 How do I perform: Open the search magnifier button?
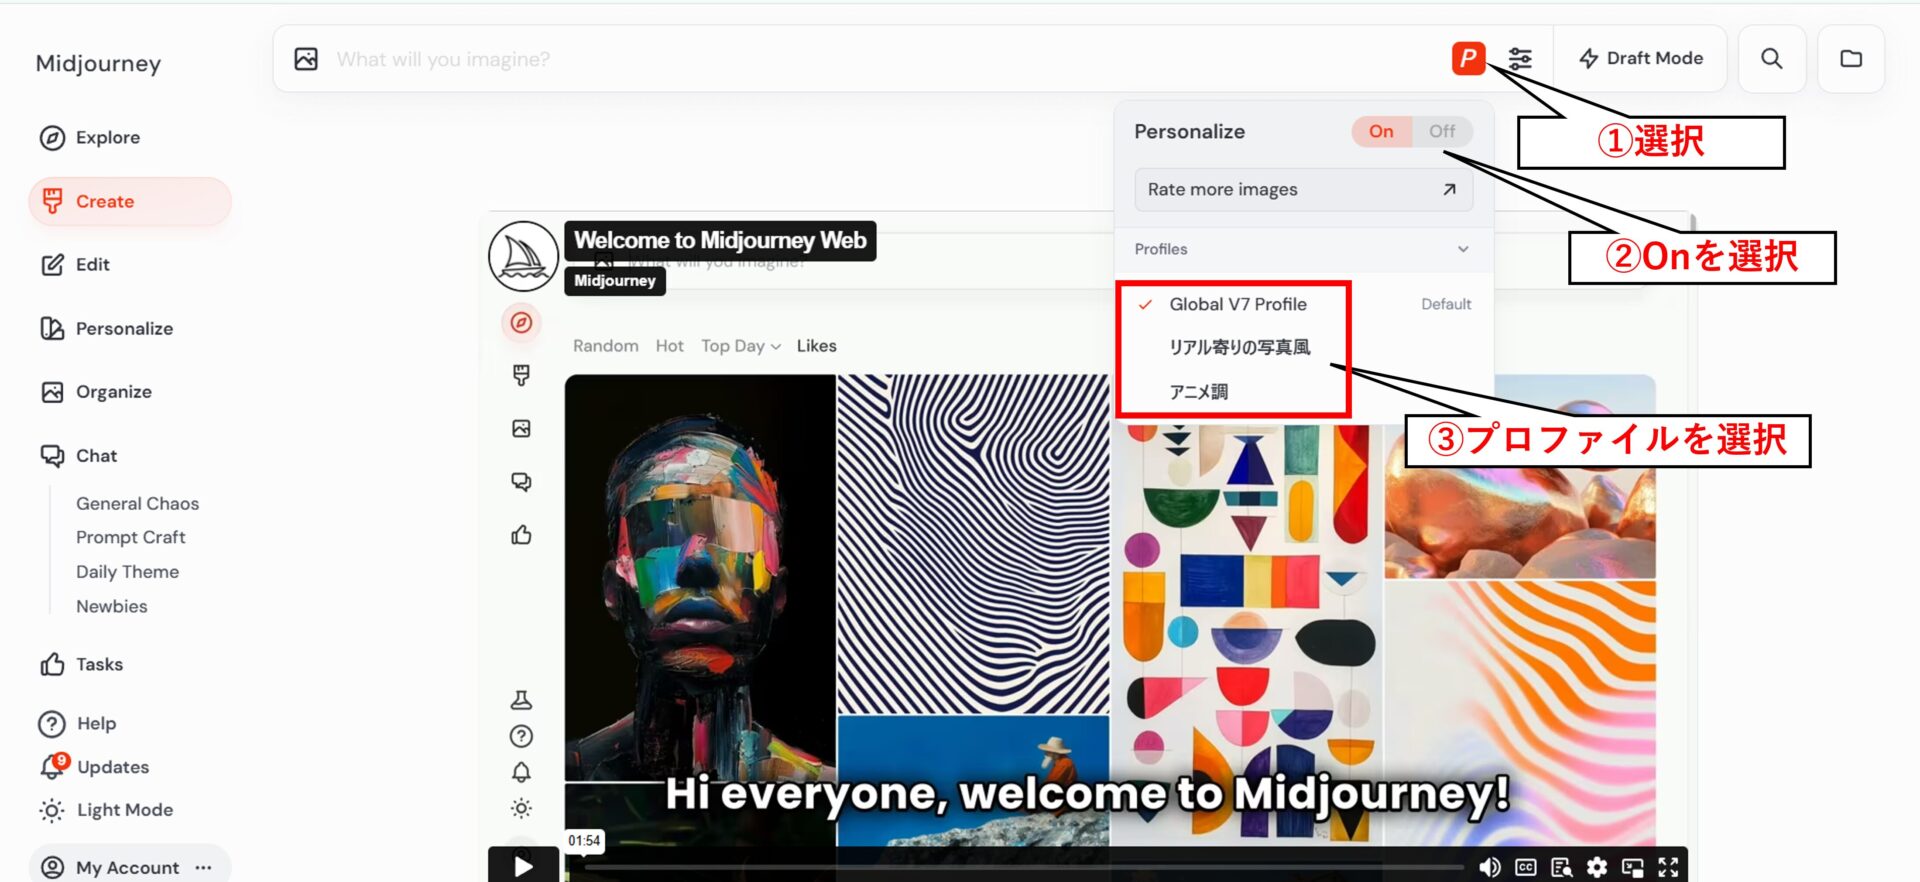[x=1772, y=58]
